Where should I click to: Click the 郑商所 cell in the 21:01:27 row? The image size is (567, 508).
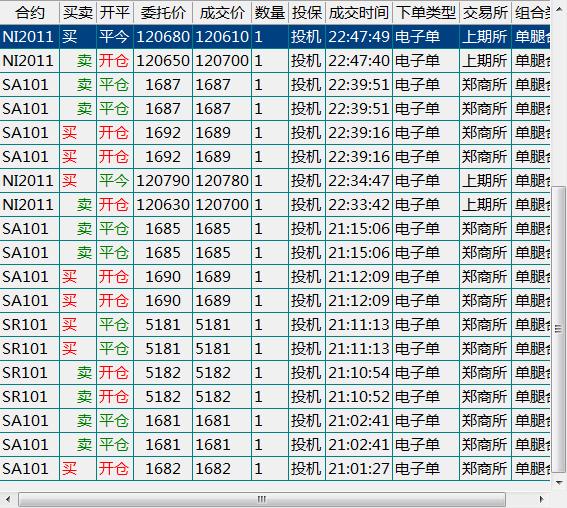click(x=485, y=469)
